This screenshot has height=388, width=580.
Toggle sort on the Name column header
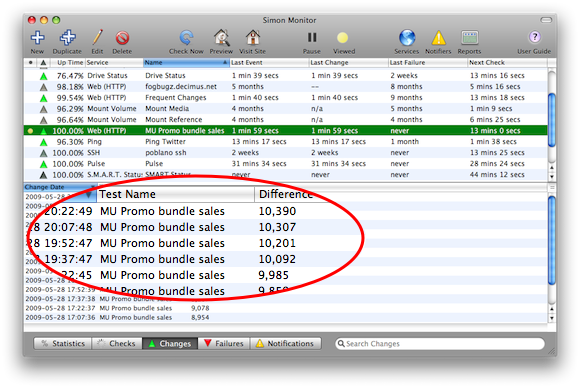point(186,63)
